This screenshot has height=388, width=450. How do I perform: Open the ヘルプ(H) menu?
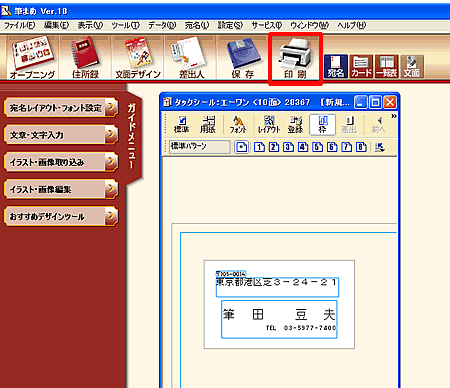pyautogui.click(x=351, y=25)
